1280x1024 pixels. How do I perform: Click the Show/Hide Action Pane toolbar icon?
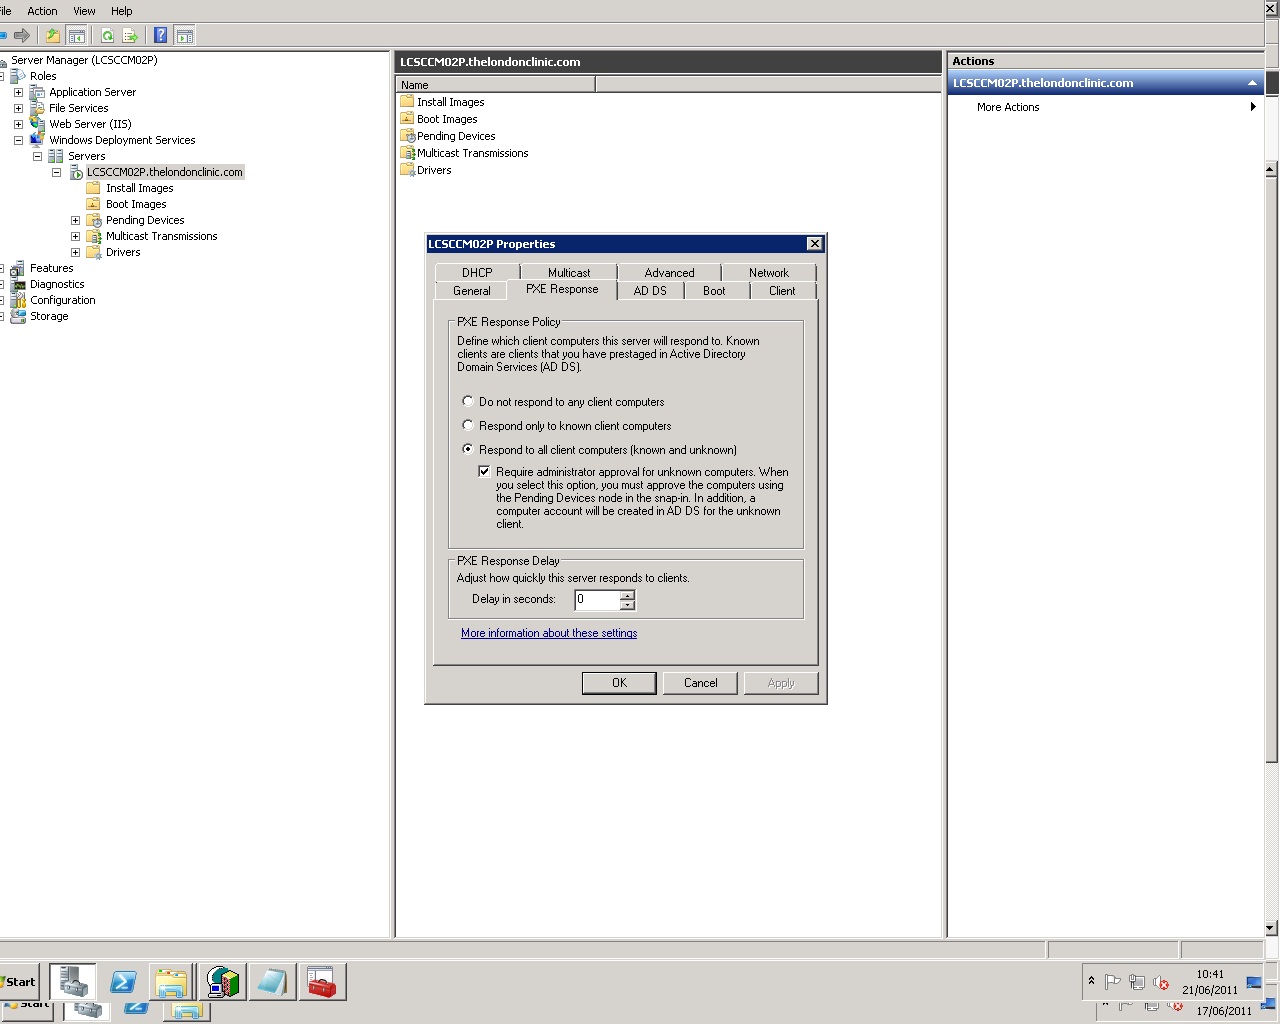point(185,35)
